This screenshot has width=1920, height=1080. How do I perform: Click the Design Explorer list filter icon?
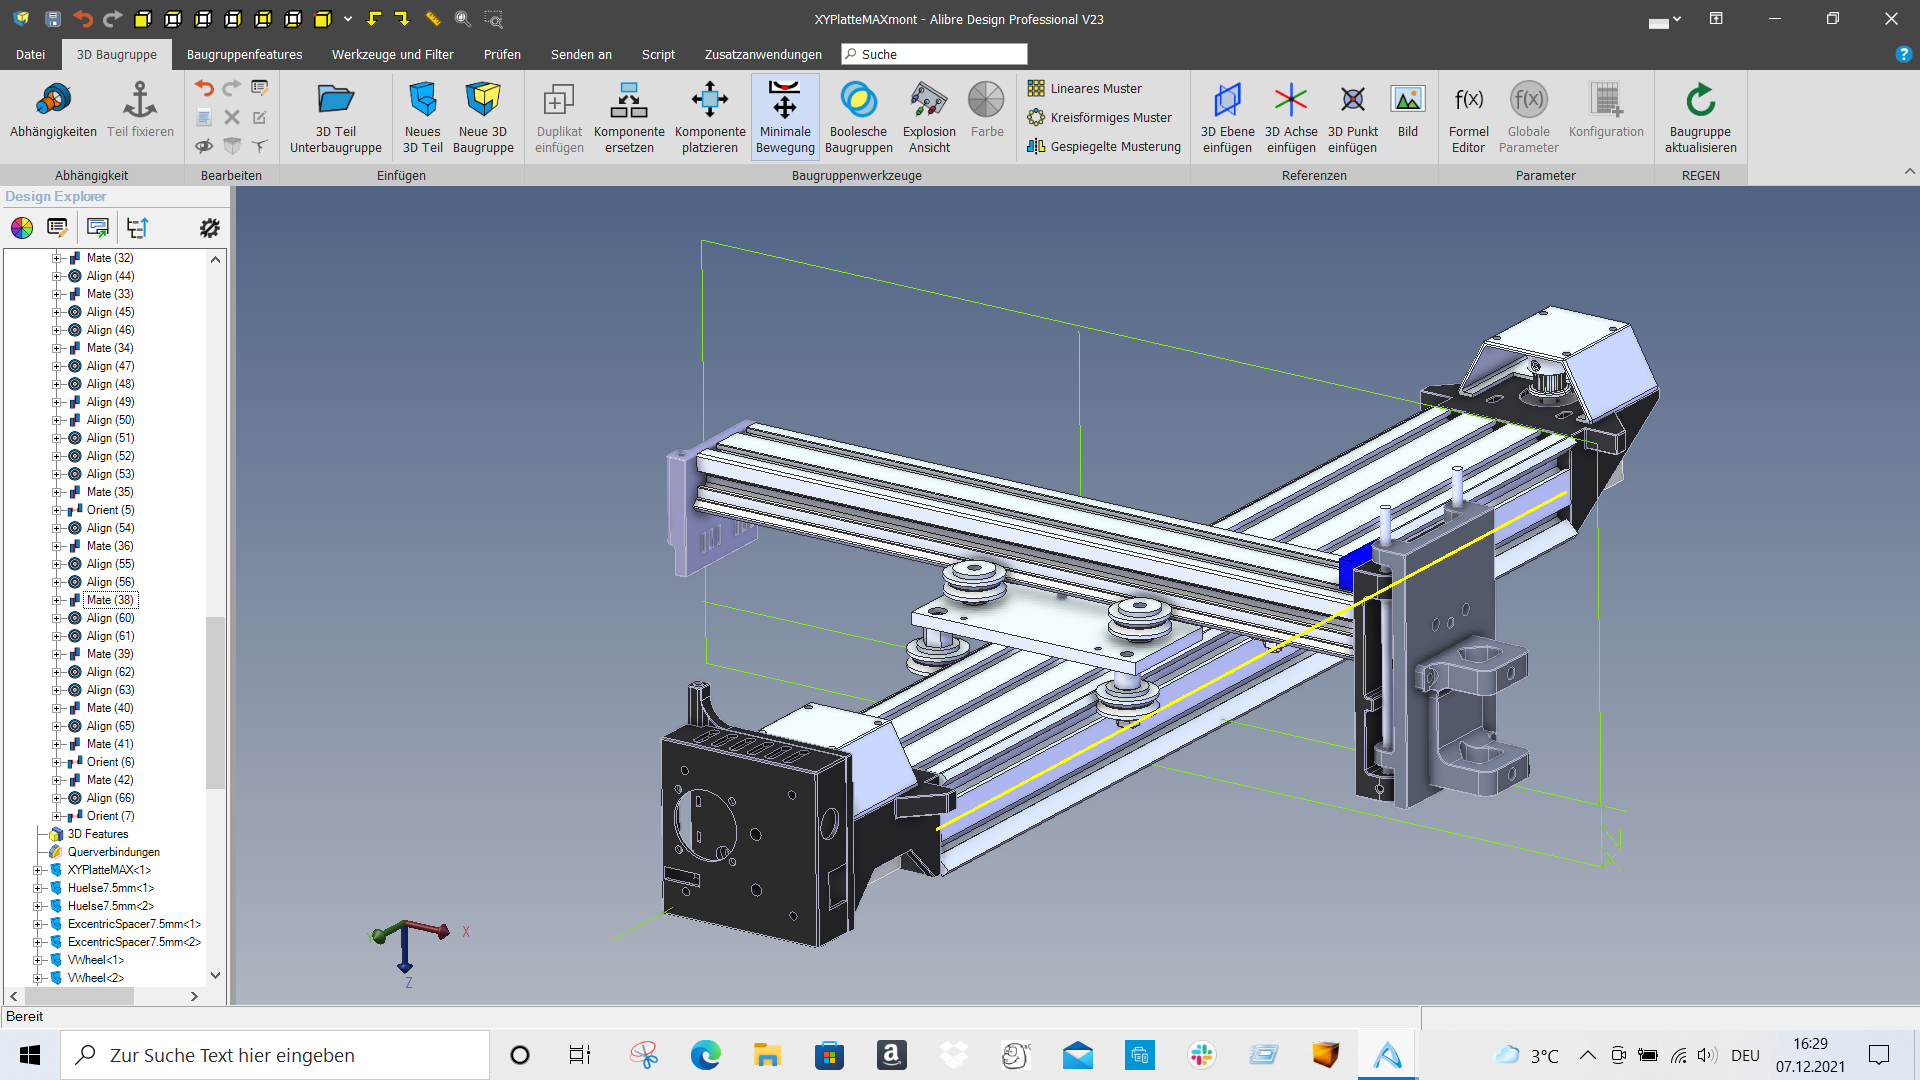[x=57, y=228]
